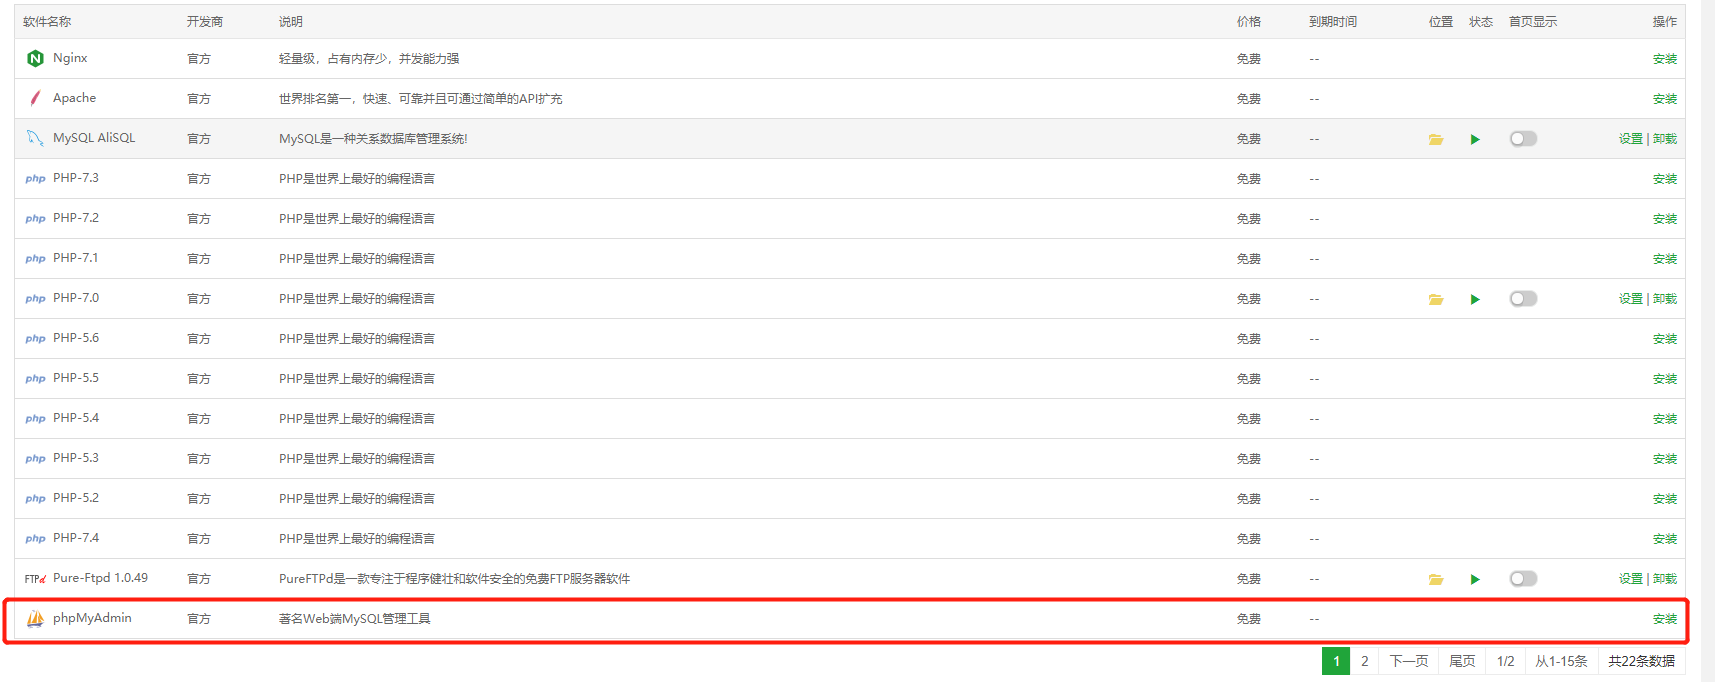1715x682 pixels.
Task: Click the PHP-7.3 php icon
Action: coord(35,179)
